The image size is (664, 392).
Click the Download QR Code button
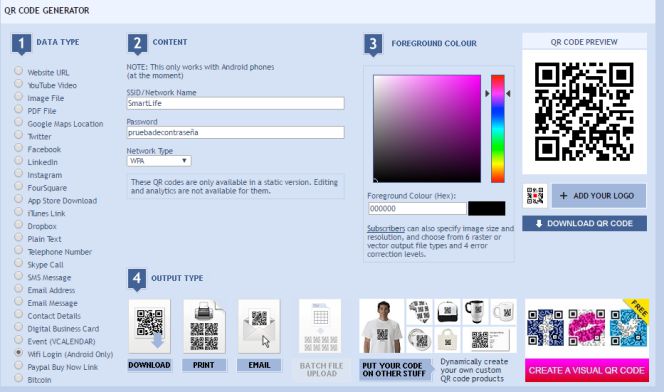pyautogui.click(x=584, y=224)
